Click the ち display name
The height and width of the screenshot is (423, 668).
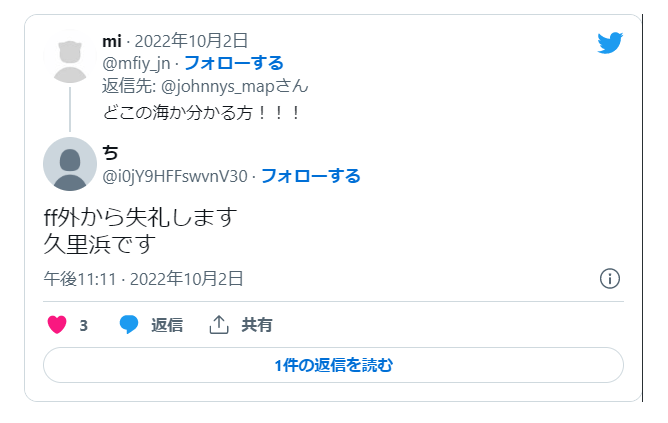click(x=110, y=153)
